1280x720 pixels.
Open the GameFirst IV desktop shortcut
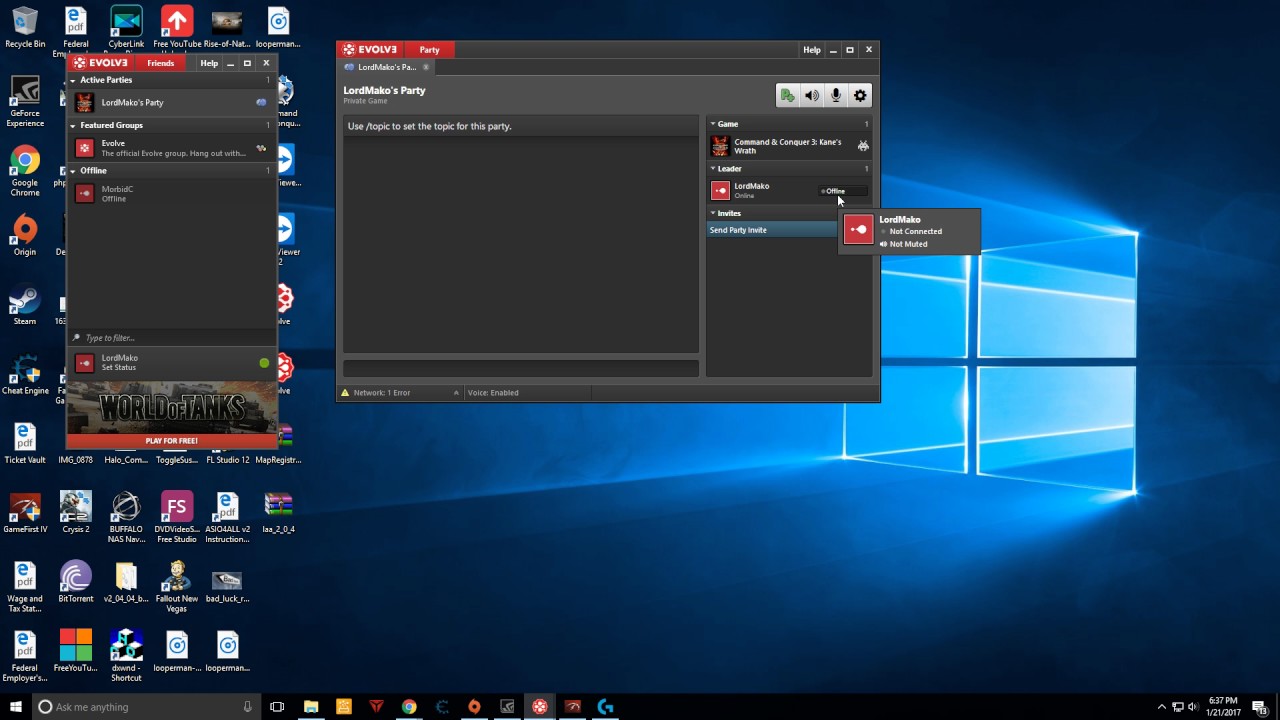coord(25,512)
